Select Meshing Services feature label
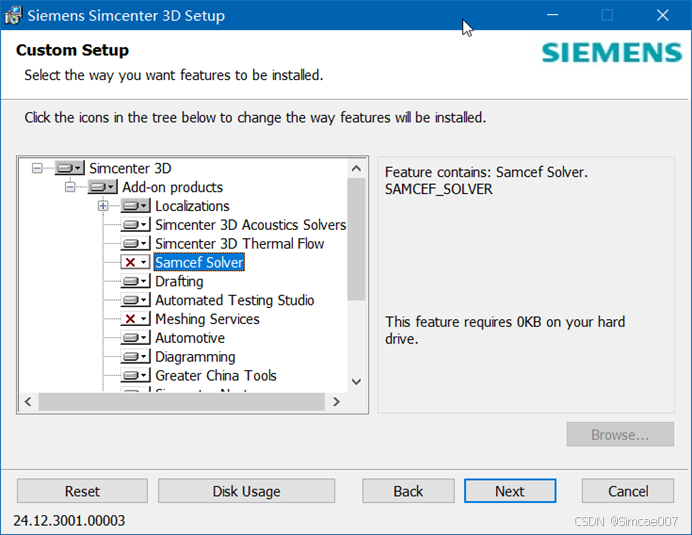The width and height of the screenshot is (692, 535). [207, 319]
